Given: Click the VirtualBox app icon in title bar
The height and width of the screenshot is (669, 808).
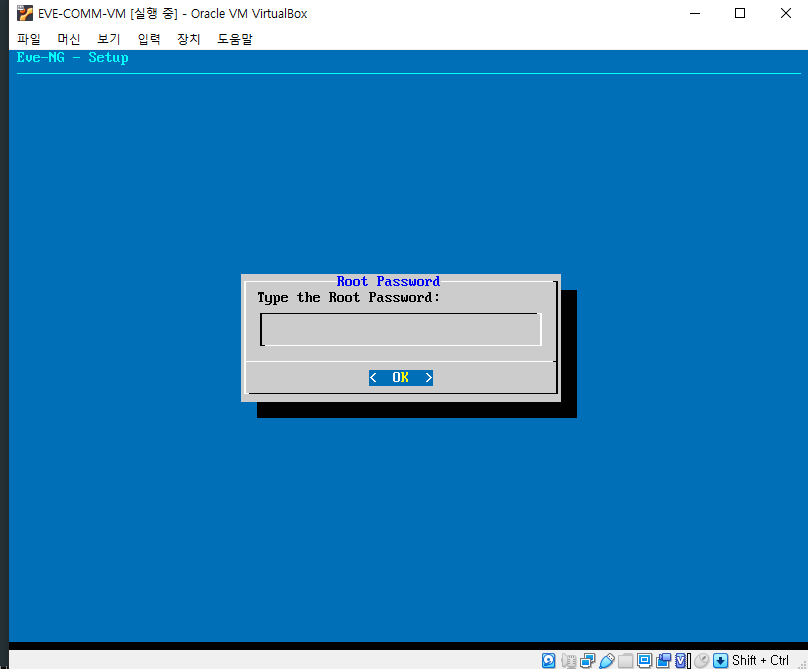Looking at the screenshot, I should pyautogui.click(x=25, y=13).
